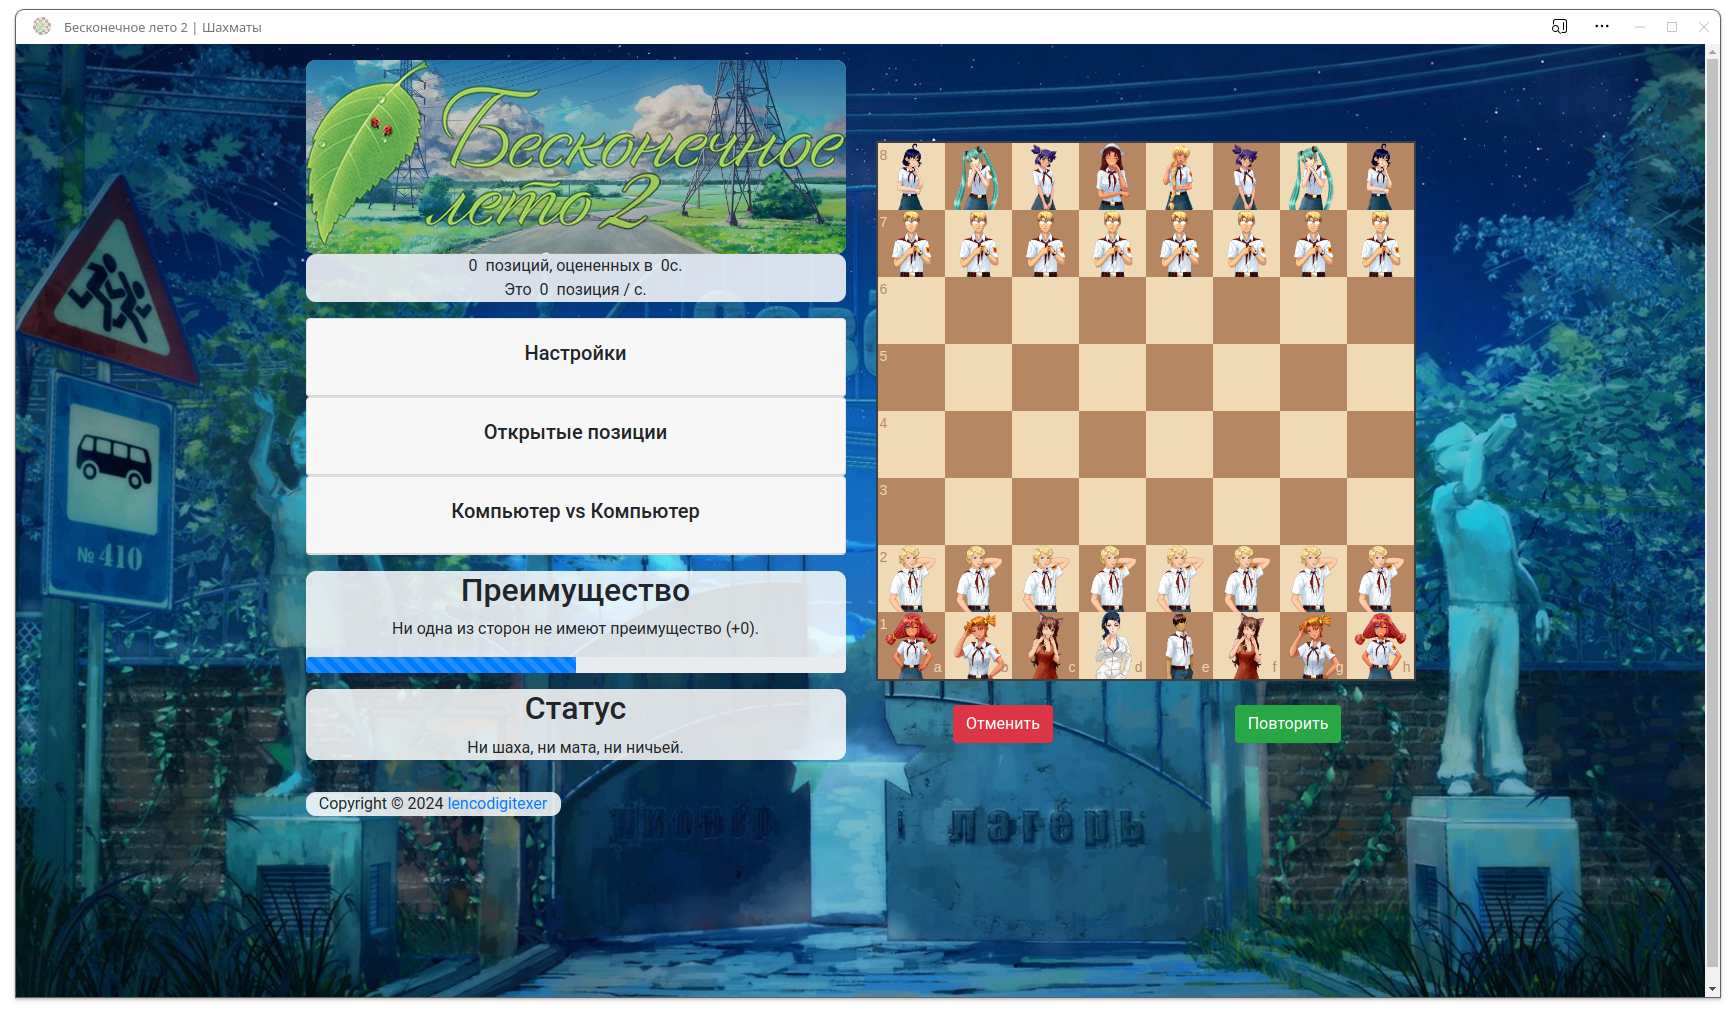Select the white pawn on e2
The width and height of the screenshot is (1736, 1029).
point(1179,578)
